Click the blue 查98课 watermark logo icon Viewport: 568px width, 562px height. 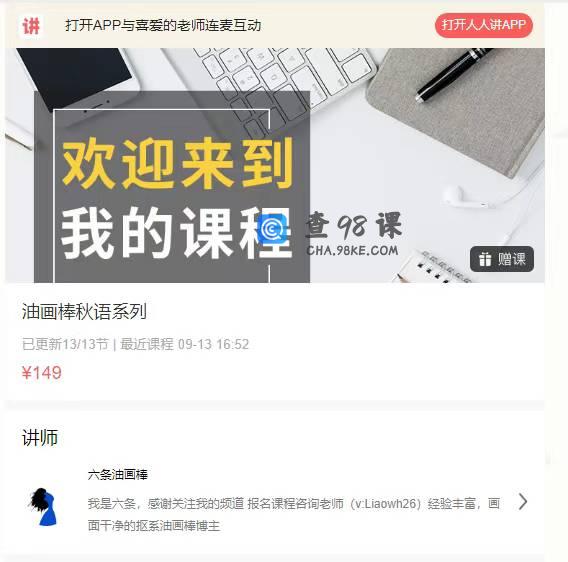(272, 228)
